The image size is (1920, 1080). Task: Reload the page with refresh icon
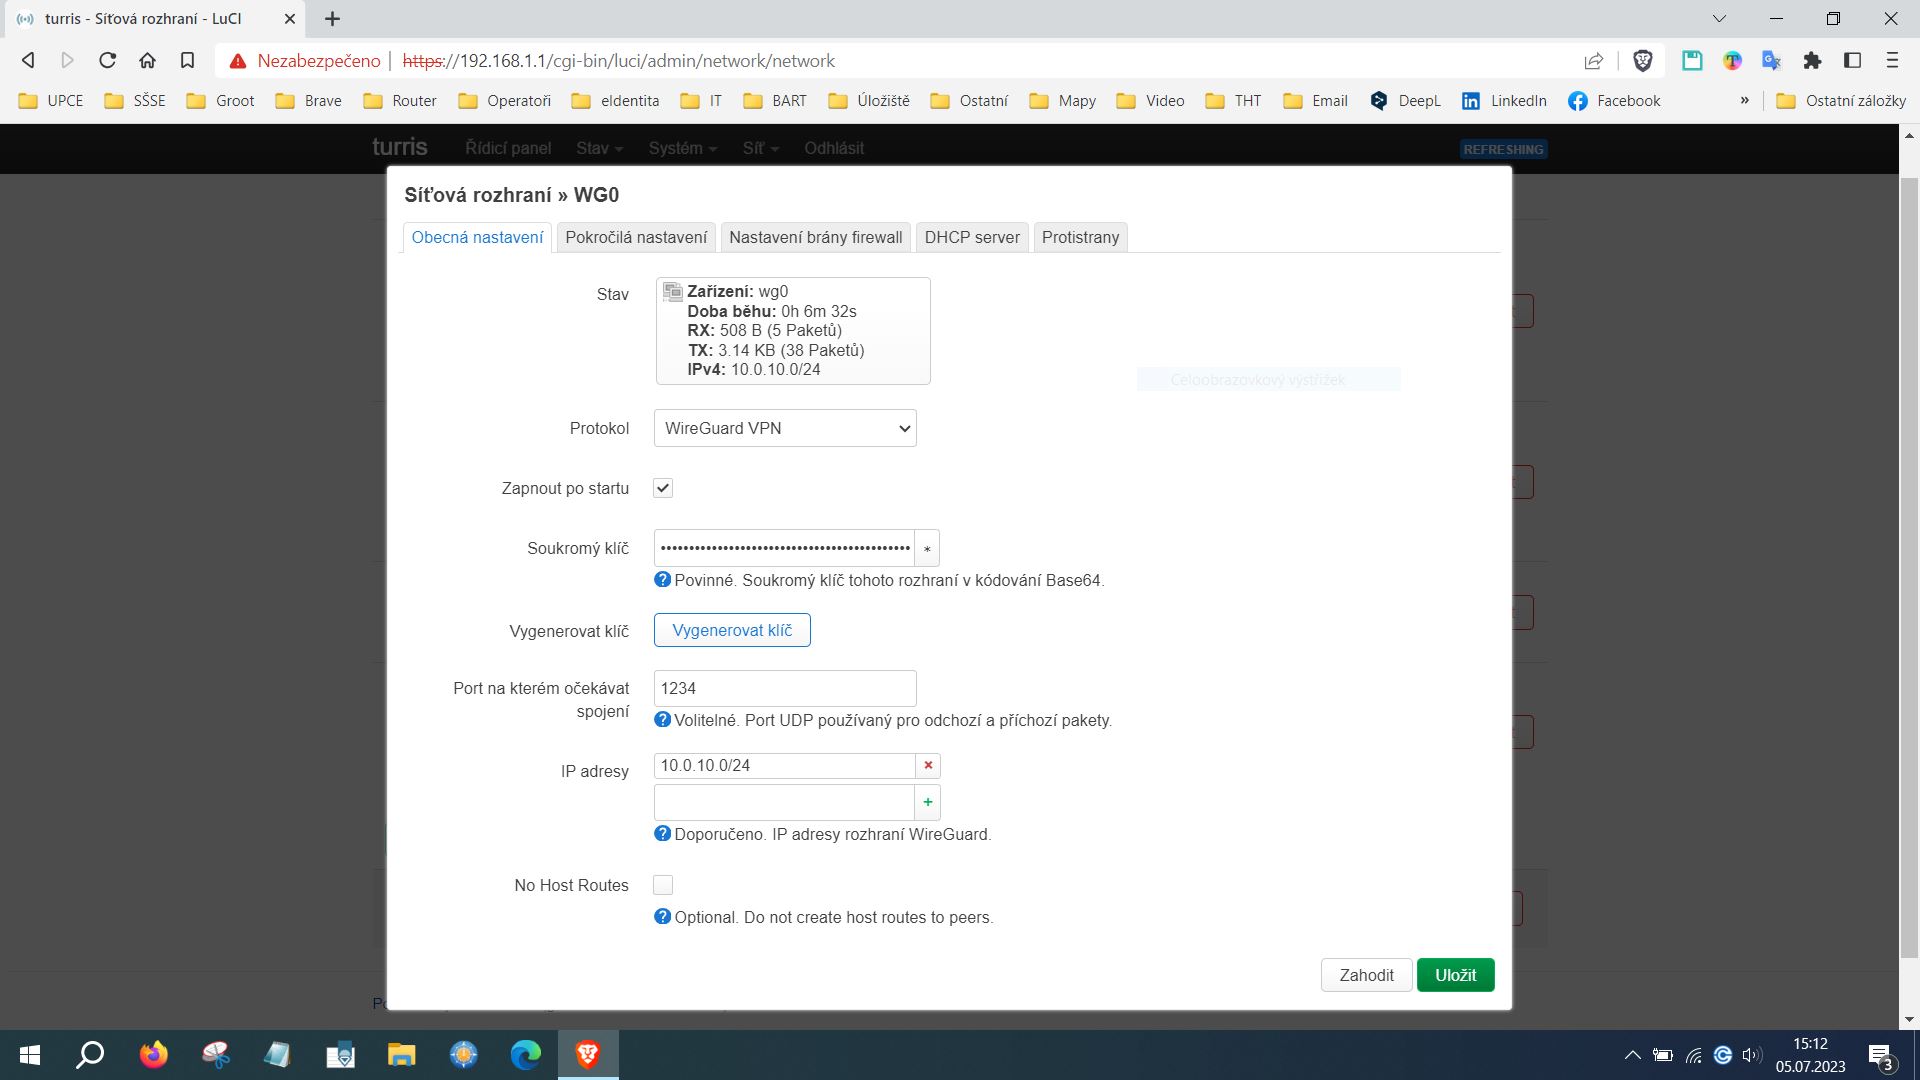[x=107, y=61]
